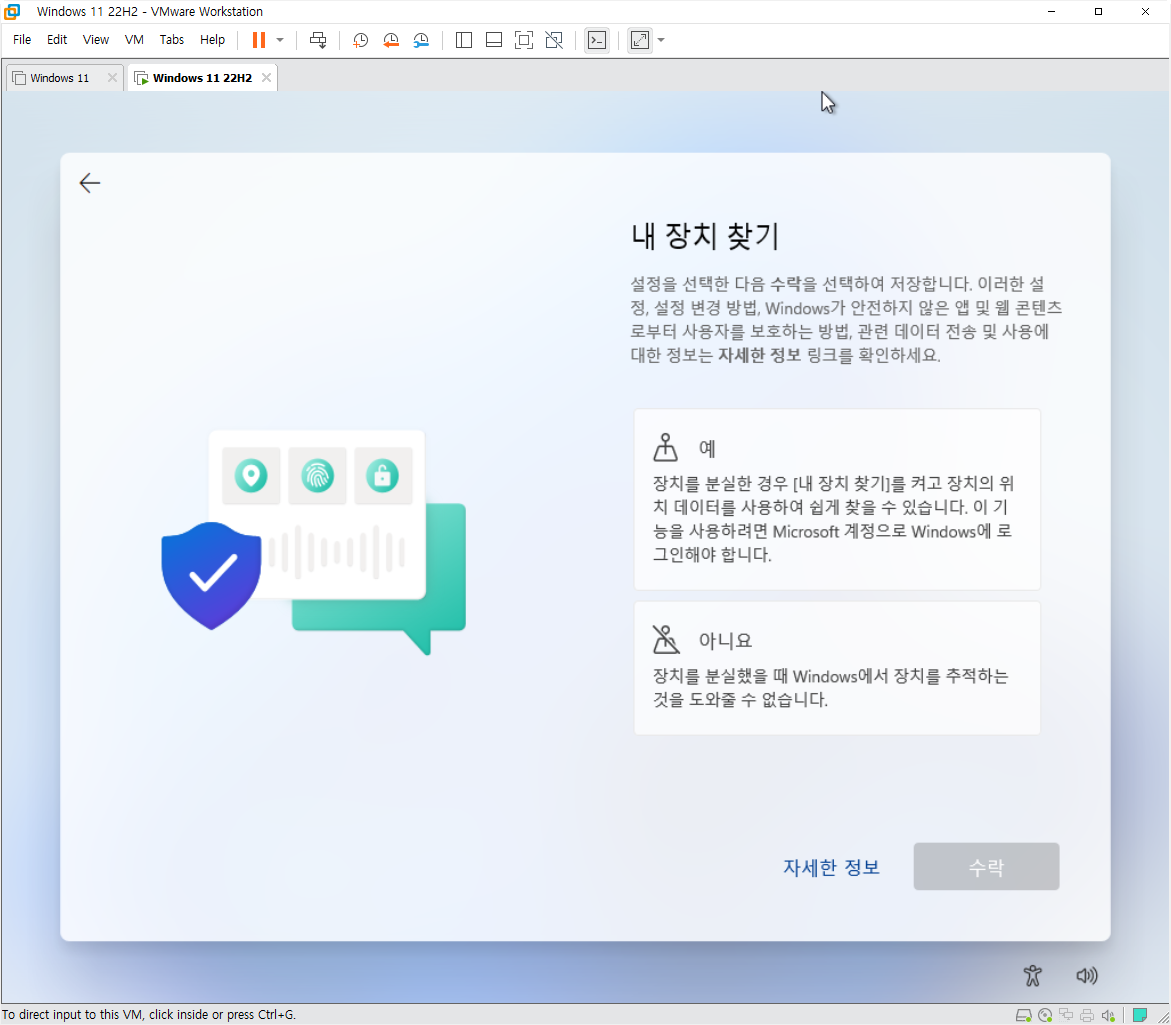This screenshot has width=1171, height=1025.
Task: Take a snapshot of this virtual machine
Action: coord(360,40)
